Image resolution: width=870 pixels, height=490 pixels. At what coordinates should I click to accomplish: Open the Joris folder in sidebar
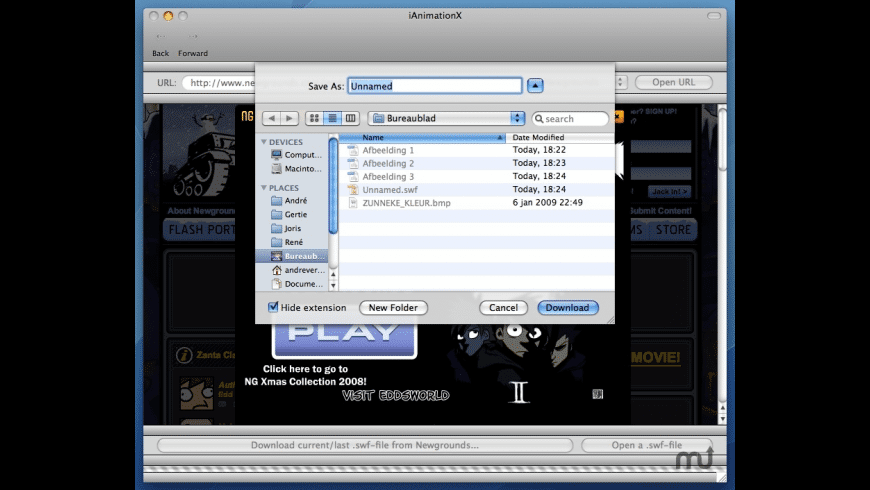click(287, 229)
